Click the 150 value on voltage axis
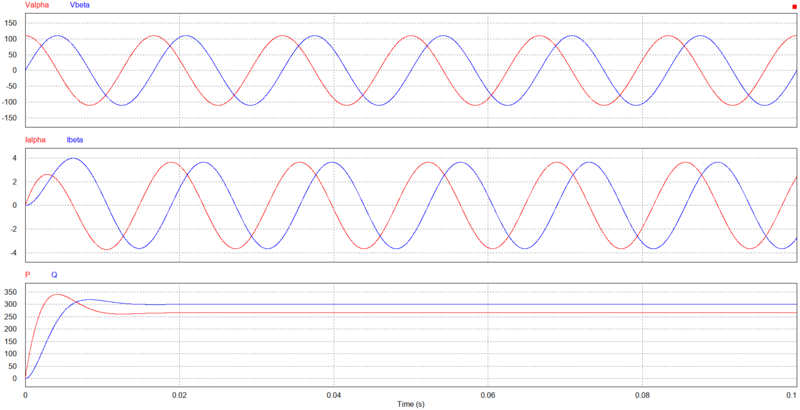The image size is (800, 410). [12, 23]
